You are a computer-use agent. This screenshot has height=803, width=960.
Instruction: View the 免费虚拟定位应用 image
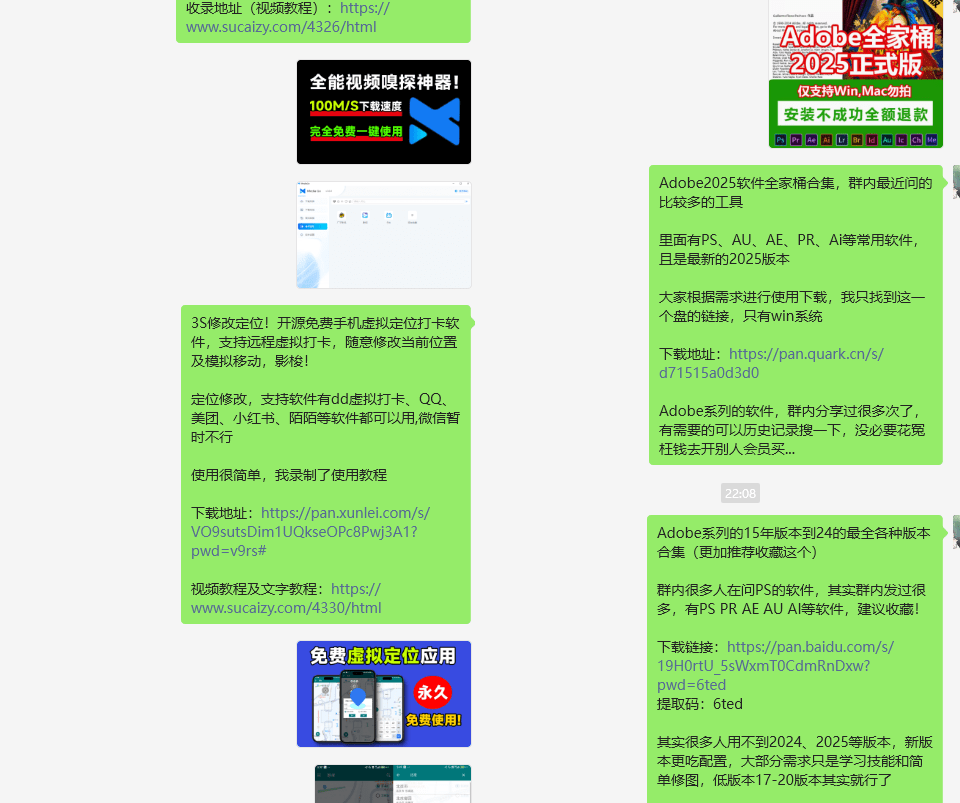pos(383,694)
